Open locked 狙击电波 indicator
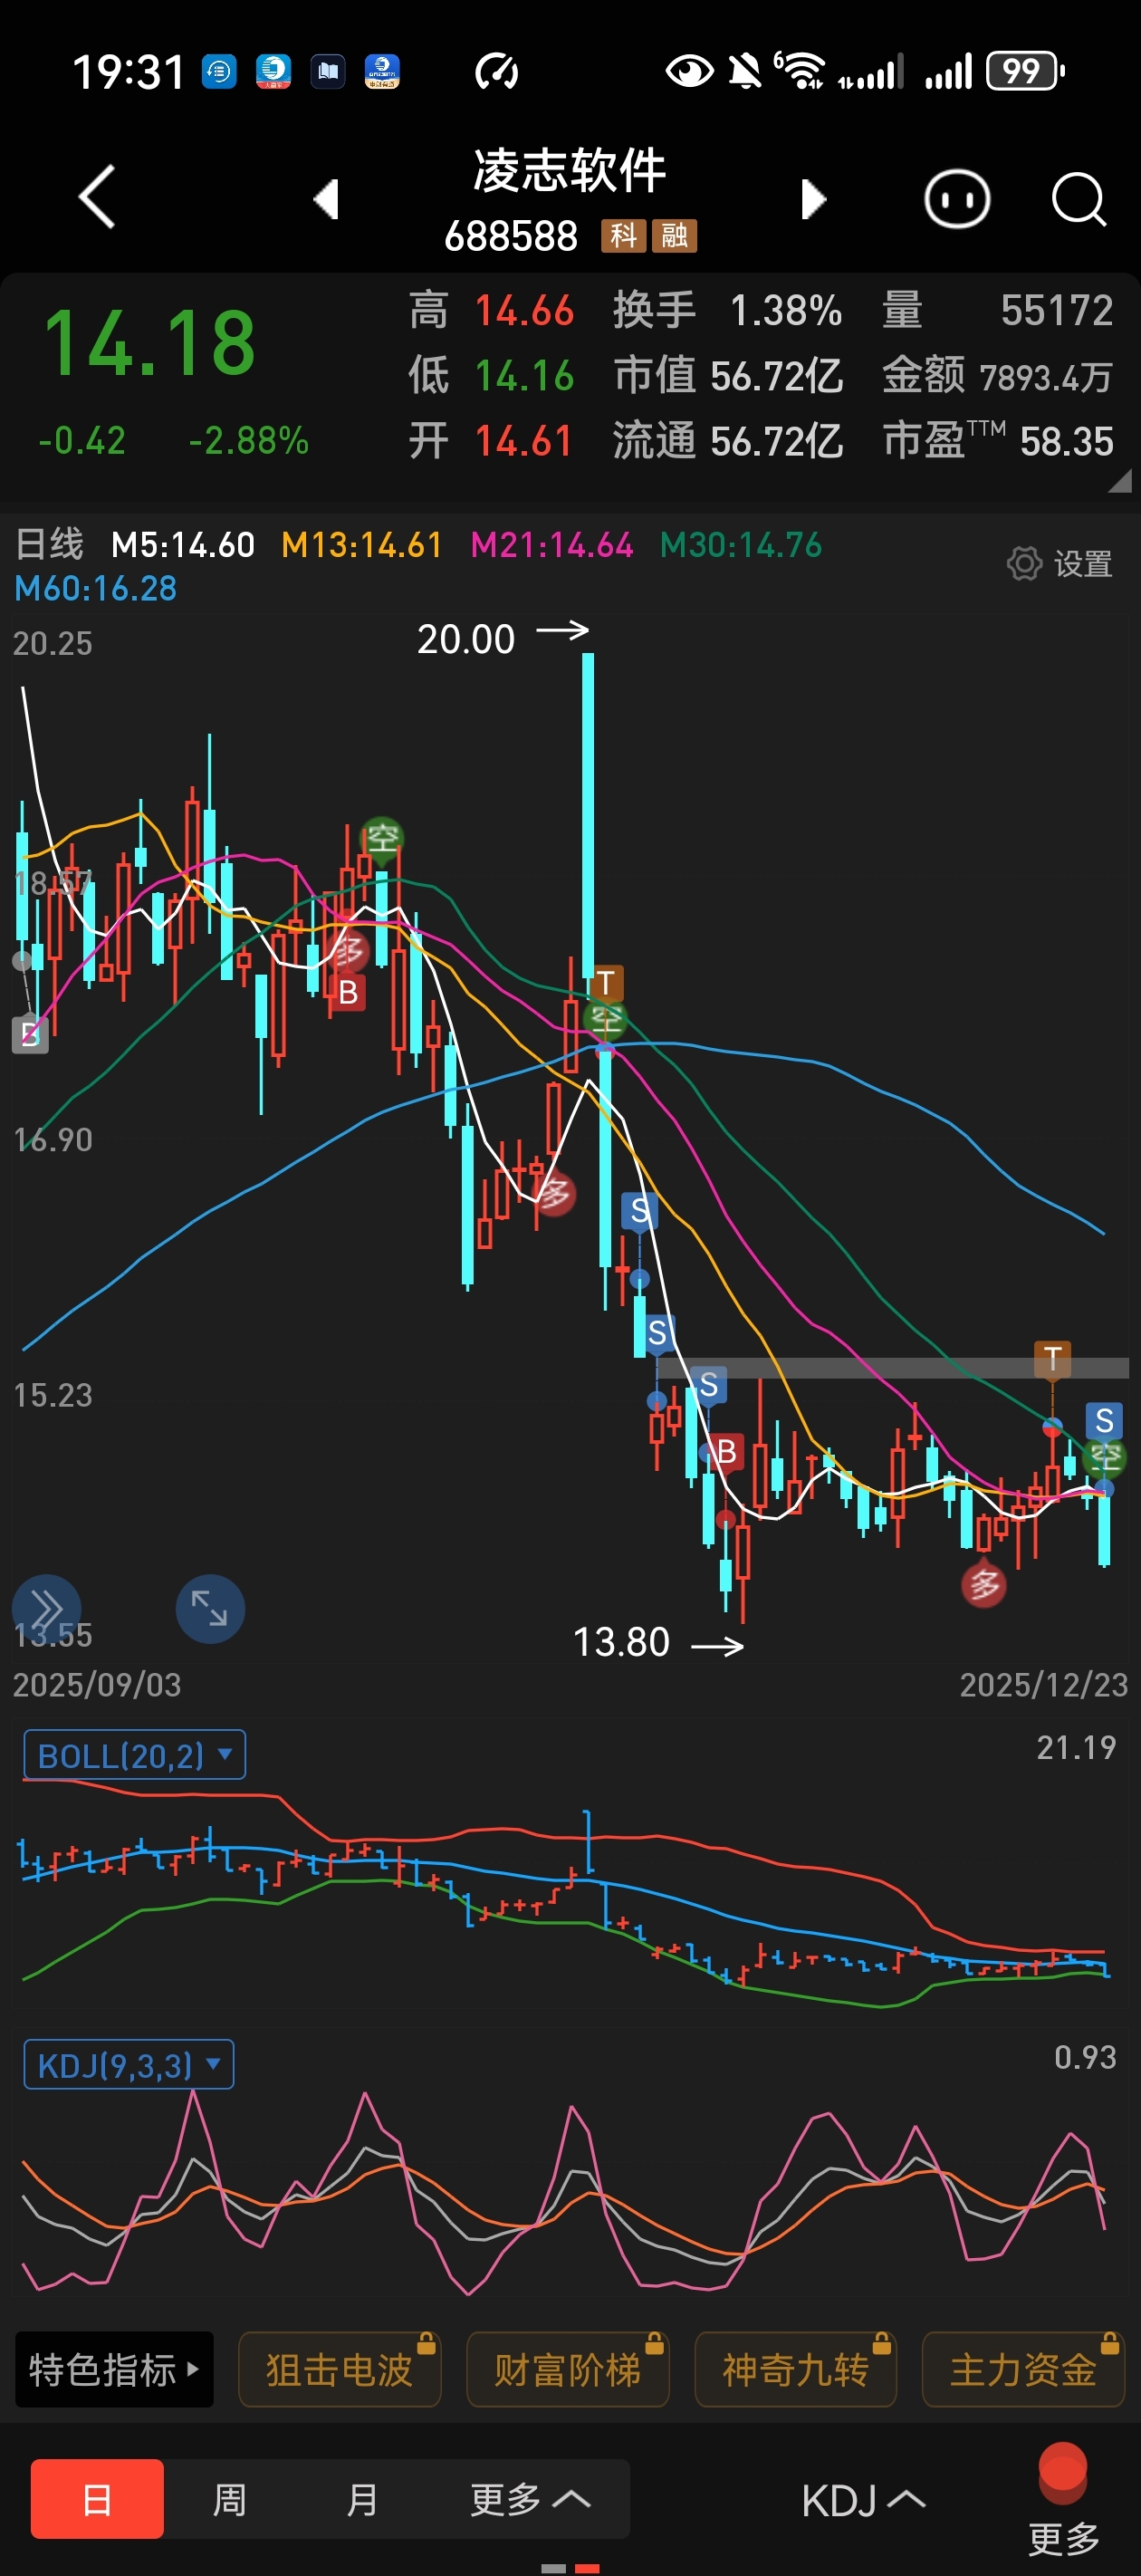Screen dimensions: 1141x2576 (340, 2370)
